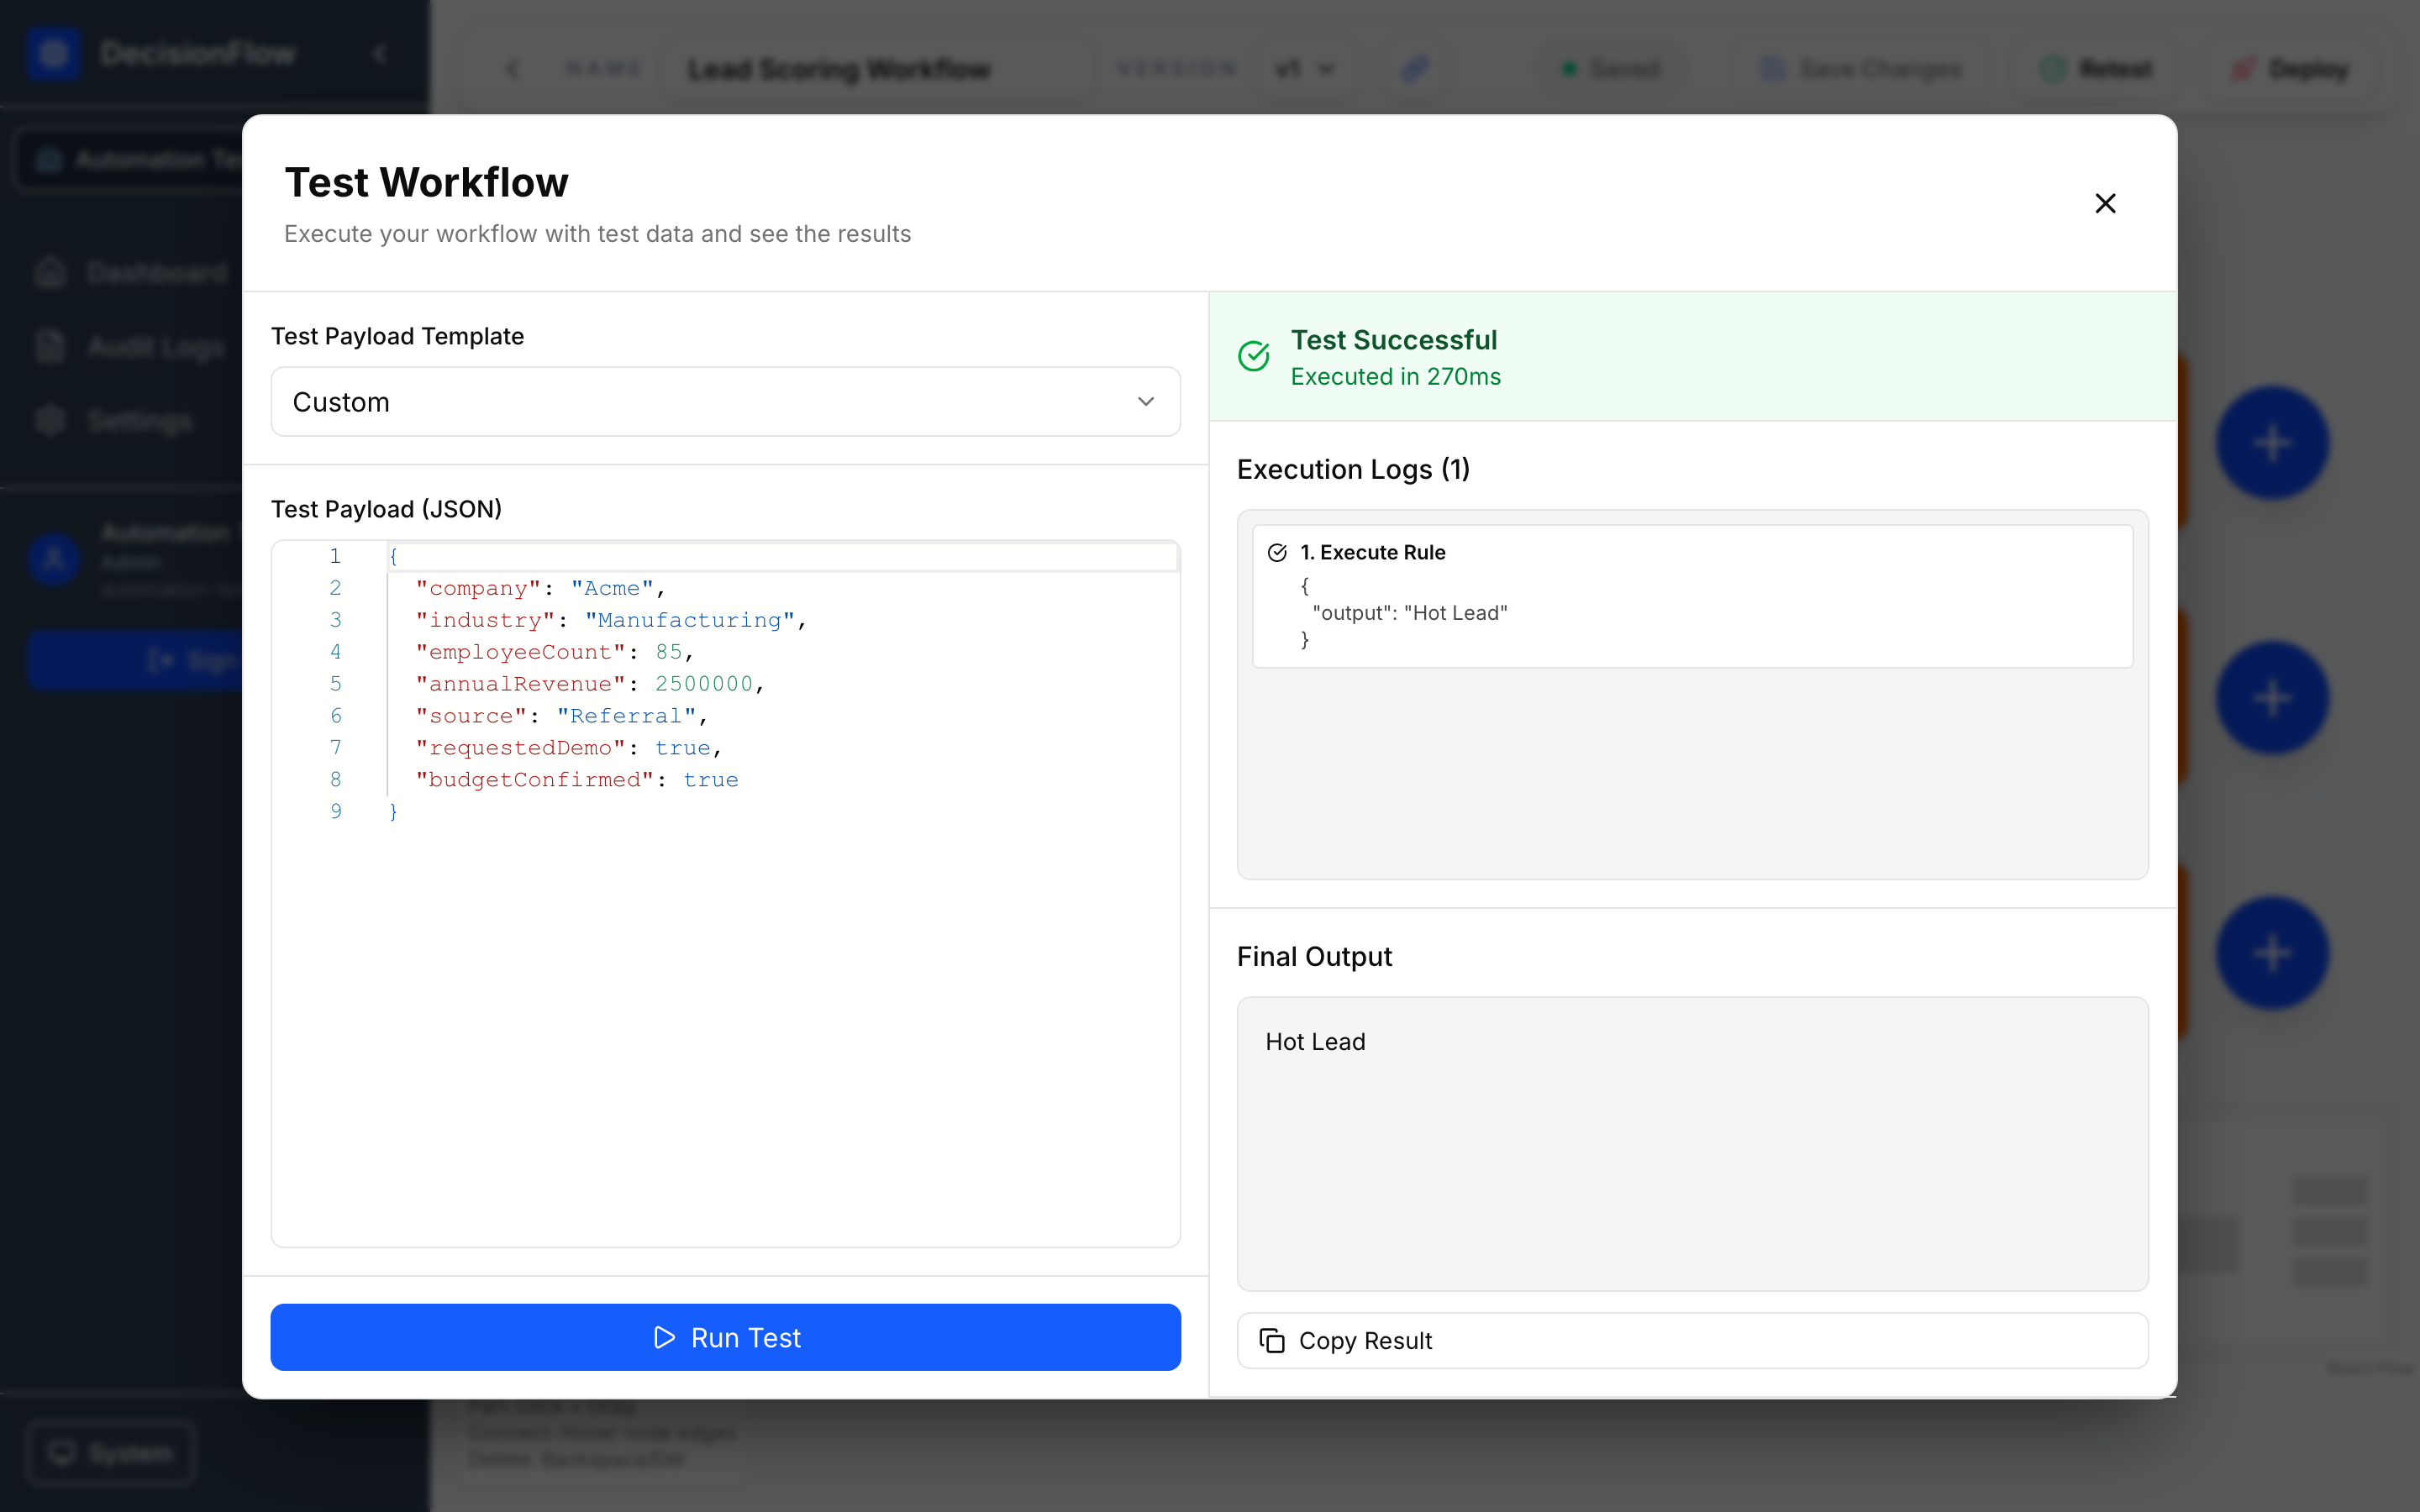The width and height of the screenshot is (2420, 1512).
Task: Click the "budgetConfirmed" key
Action: (535, 780)
